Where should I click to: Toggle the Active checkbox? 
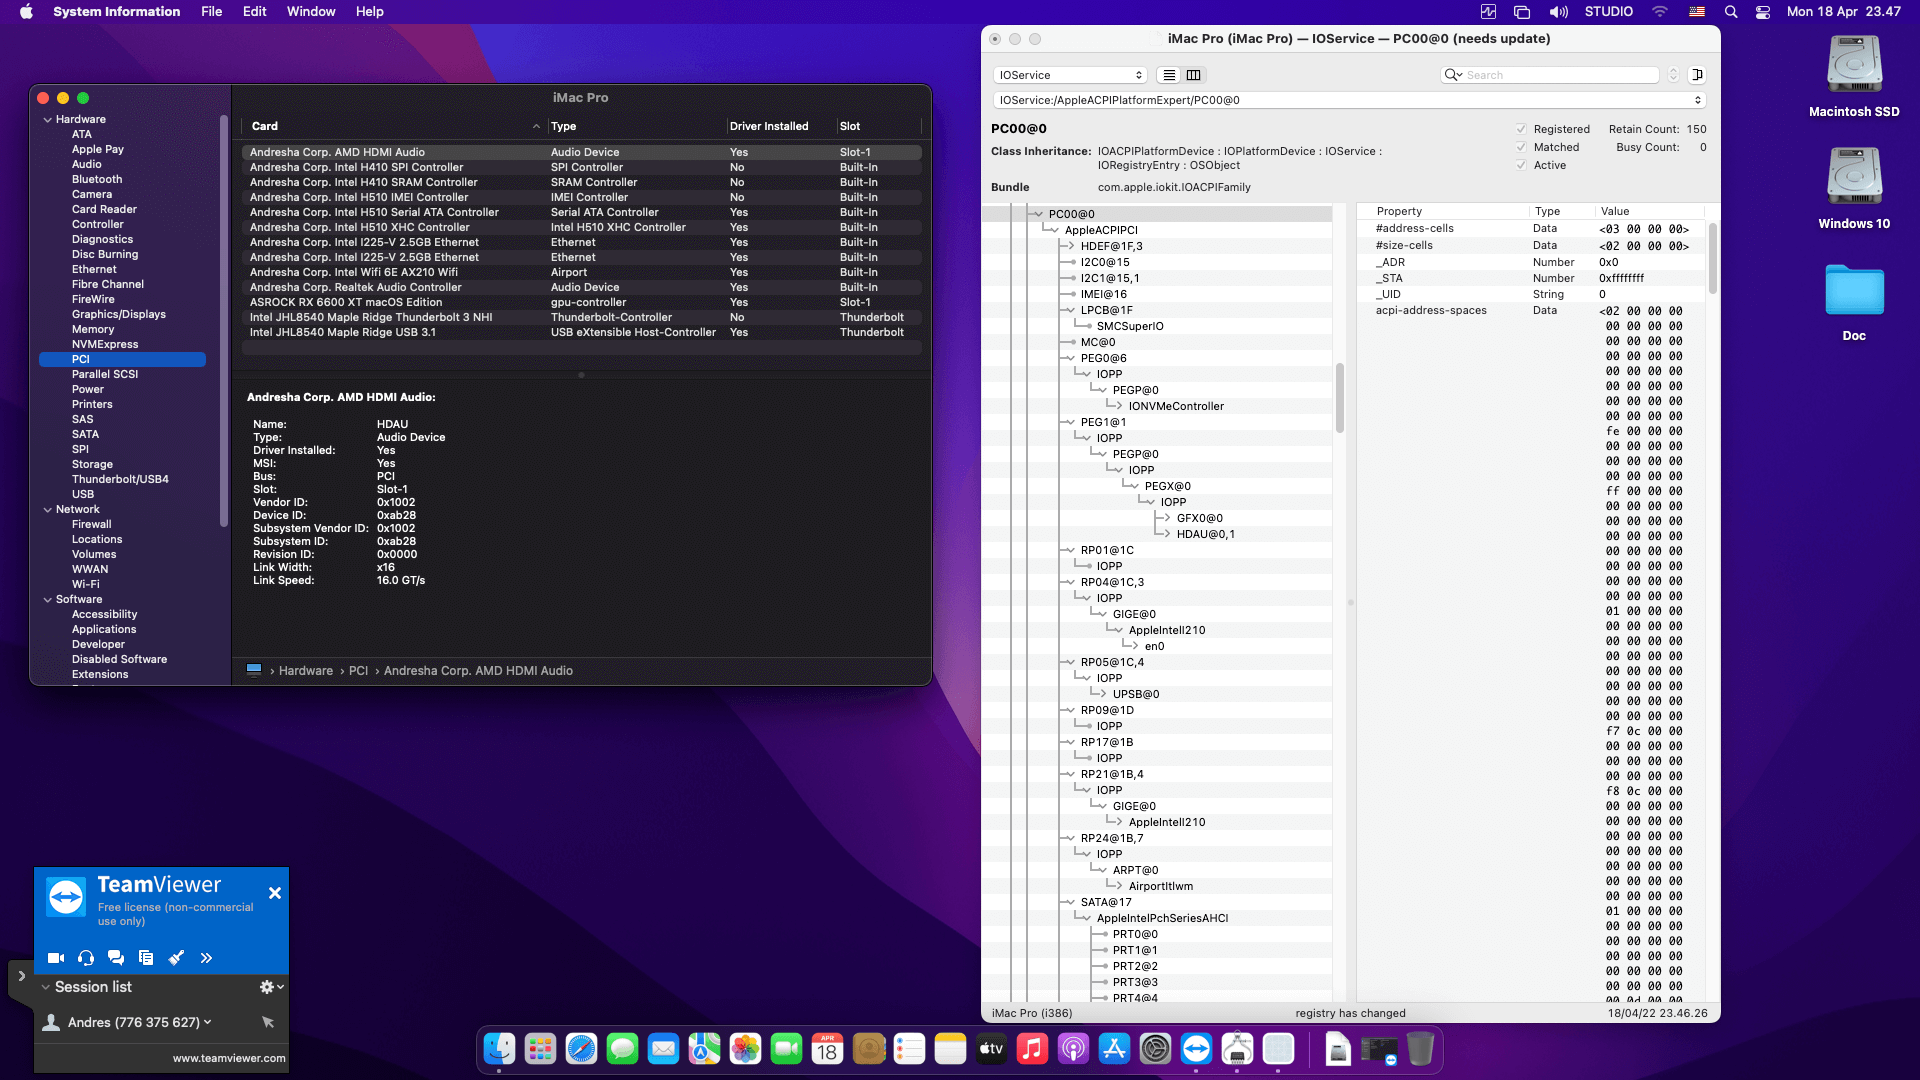tap(1521, 165)
